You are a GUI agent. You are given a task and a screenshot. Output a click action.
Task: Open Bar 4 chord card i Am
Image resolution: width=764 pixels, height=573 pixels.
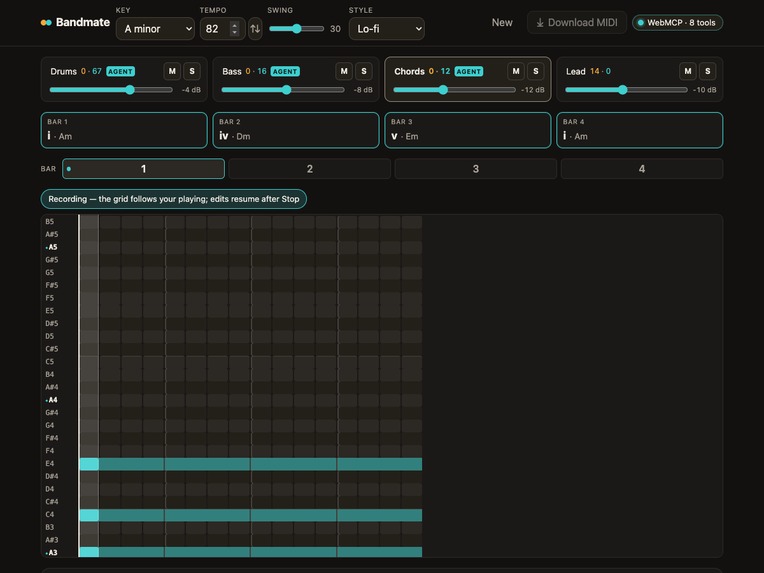click(640, 130)
